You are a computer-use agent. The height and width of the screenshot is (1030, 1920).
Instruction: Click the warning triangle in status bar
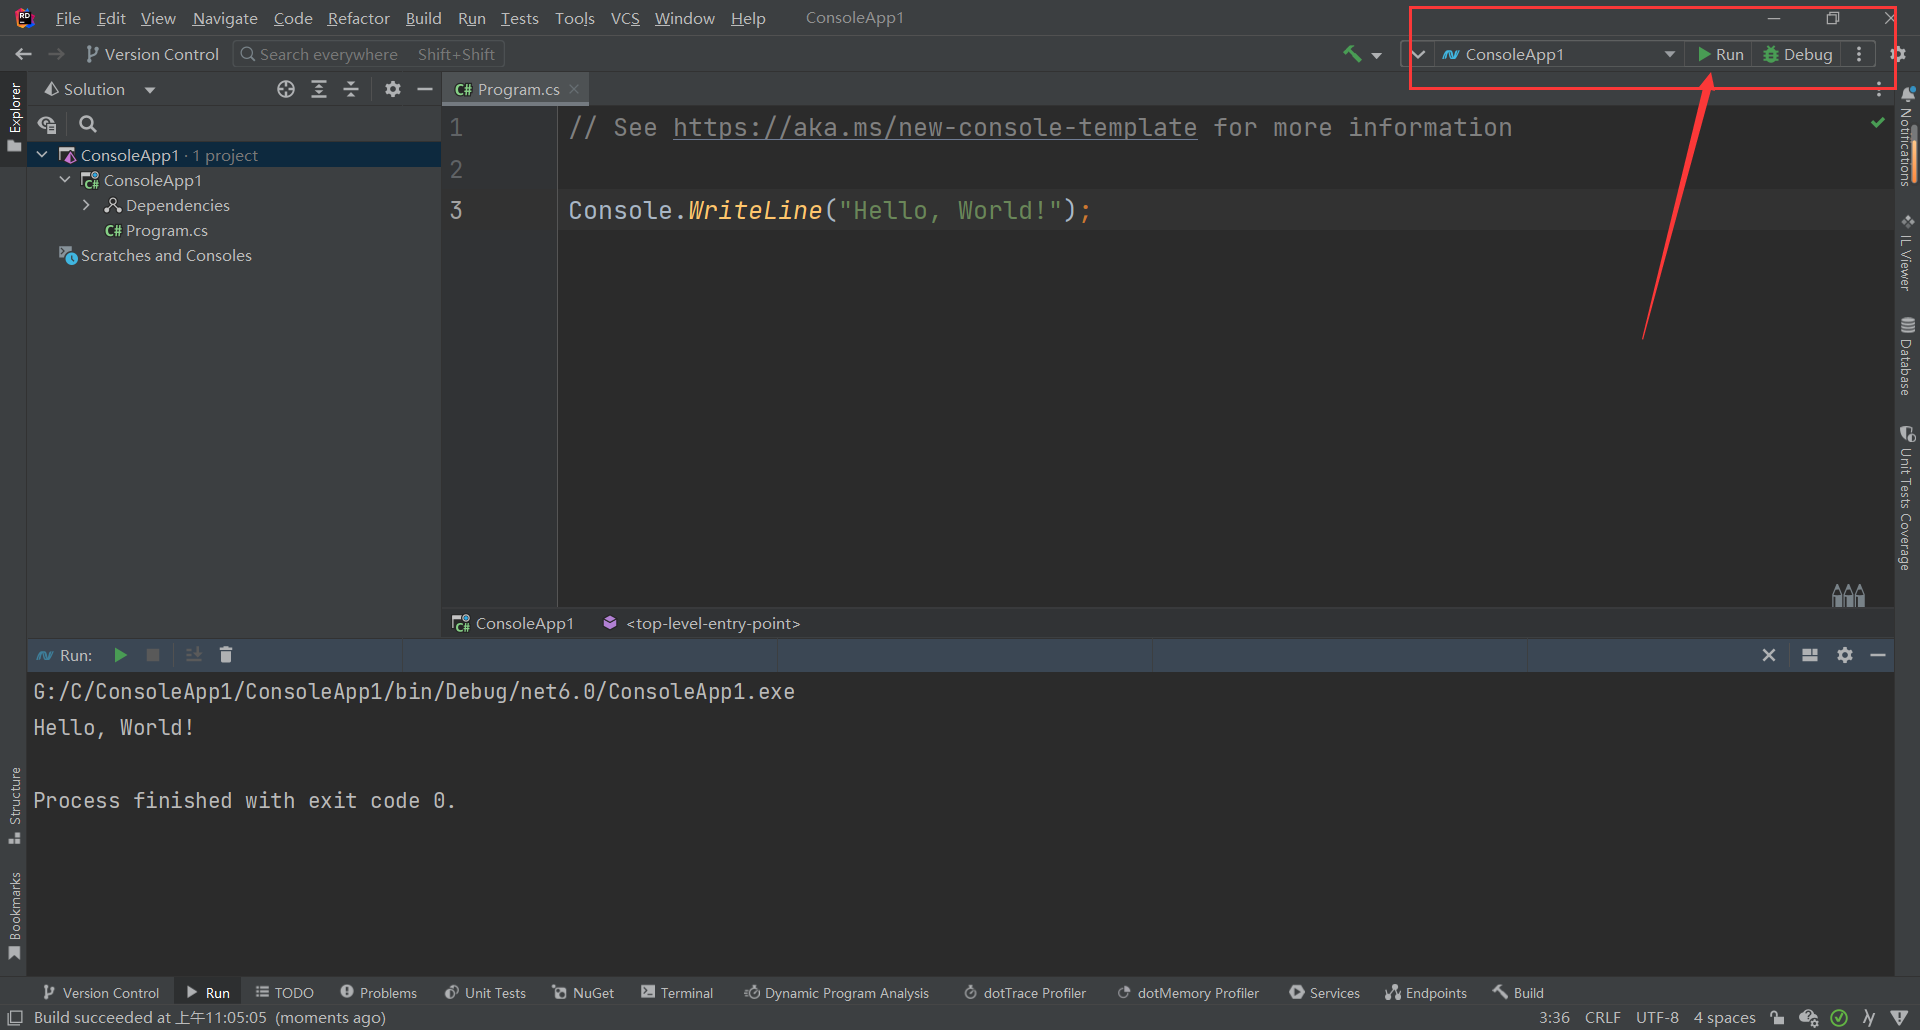[x=1900, y=1018]
